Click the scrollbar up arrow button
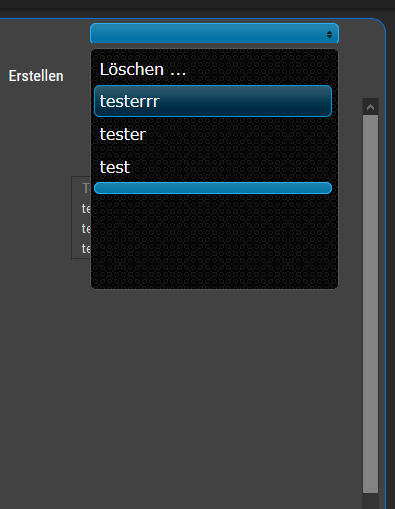Screen dimensions: 395x509 click(x=370, y=107)
